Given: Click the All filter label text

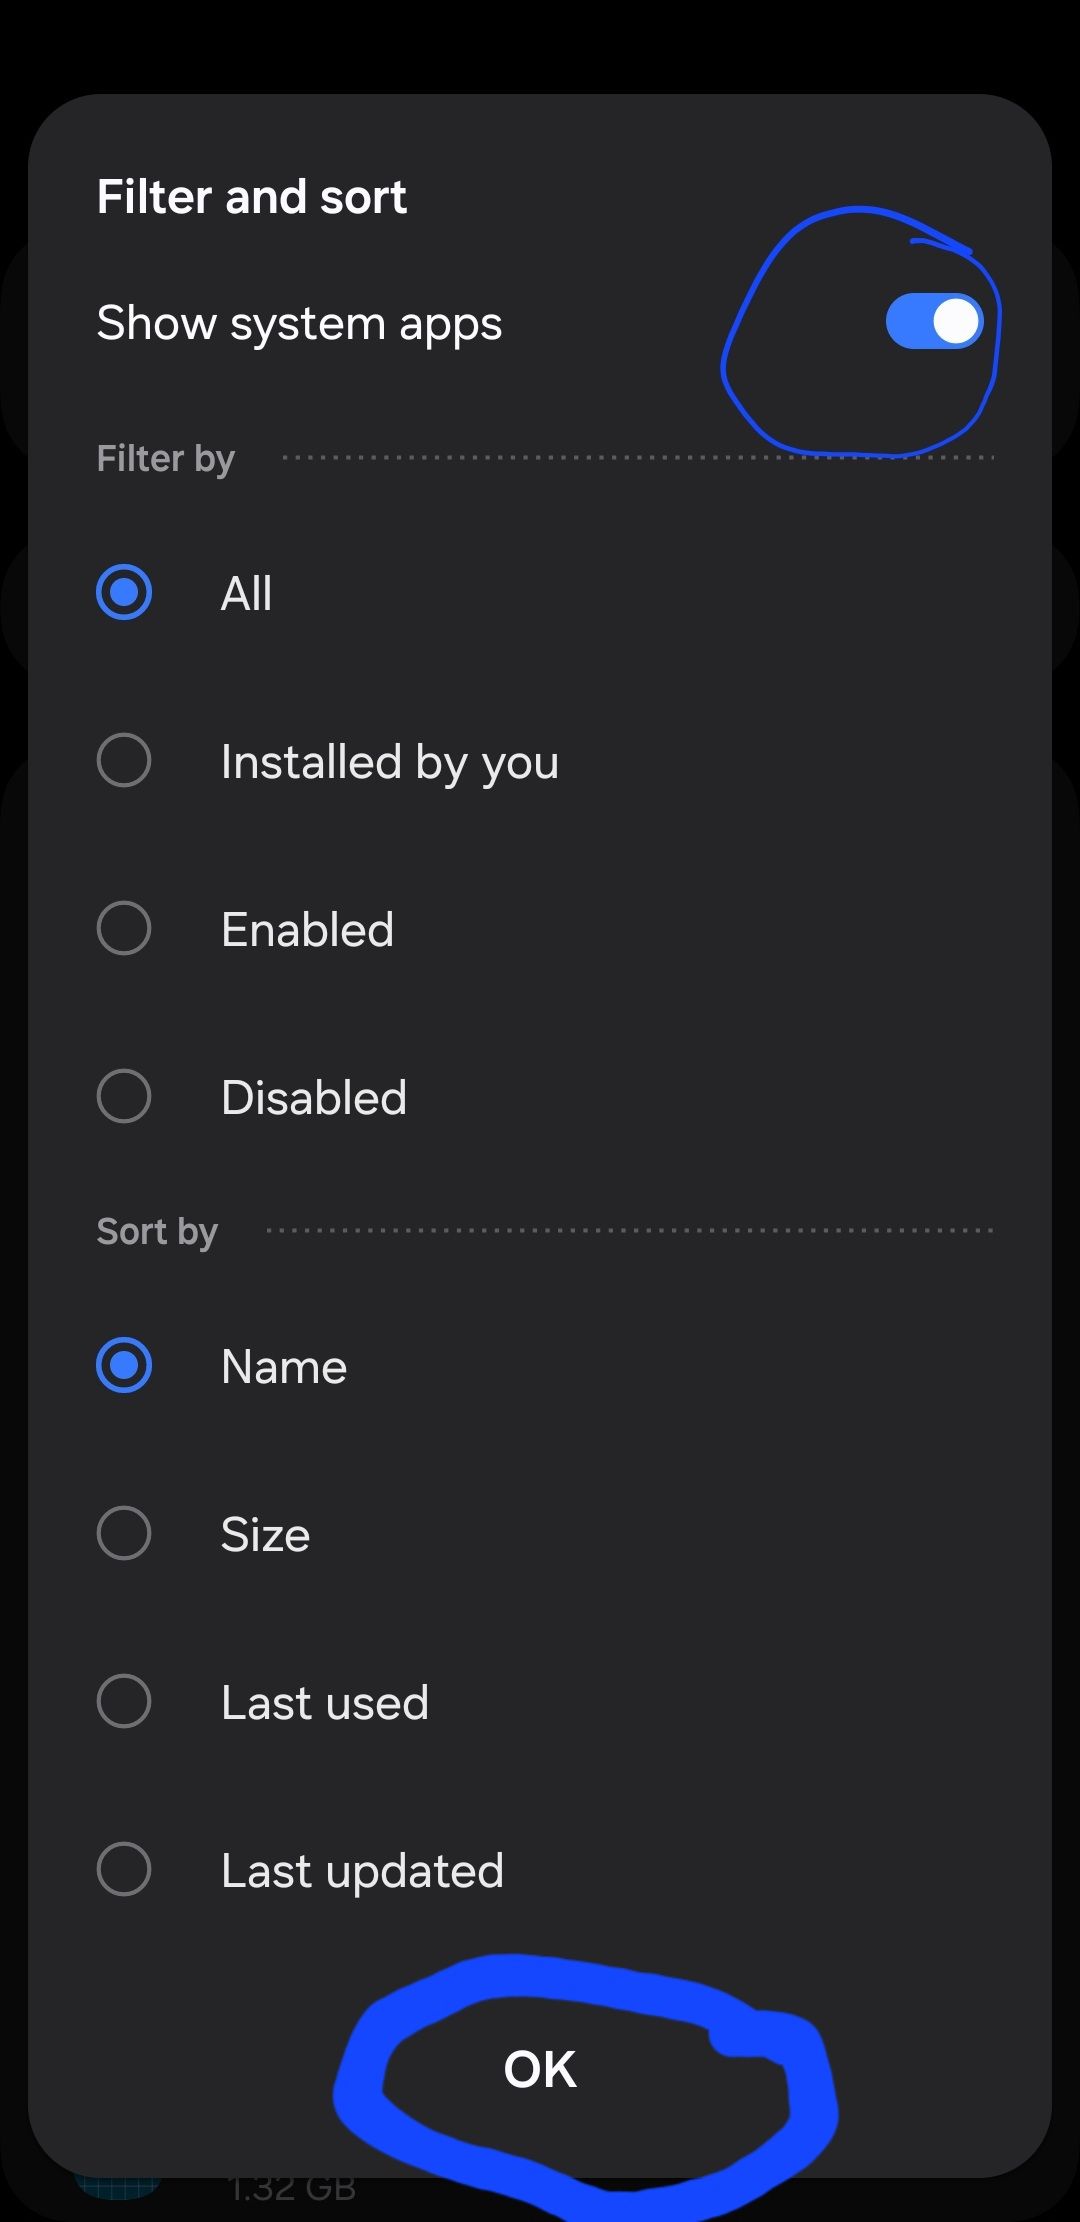Looking at the screenshot, I should tap(246, 594).
